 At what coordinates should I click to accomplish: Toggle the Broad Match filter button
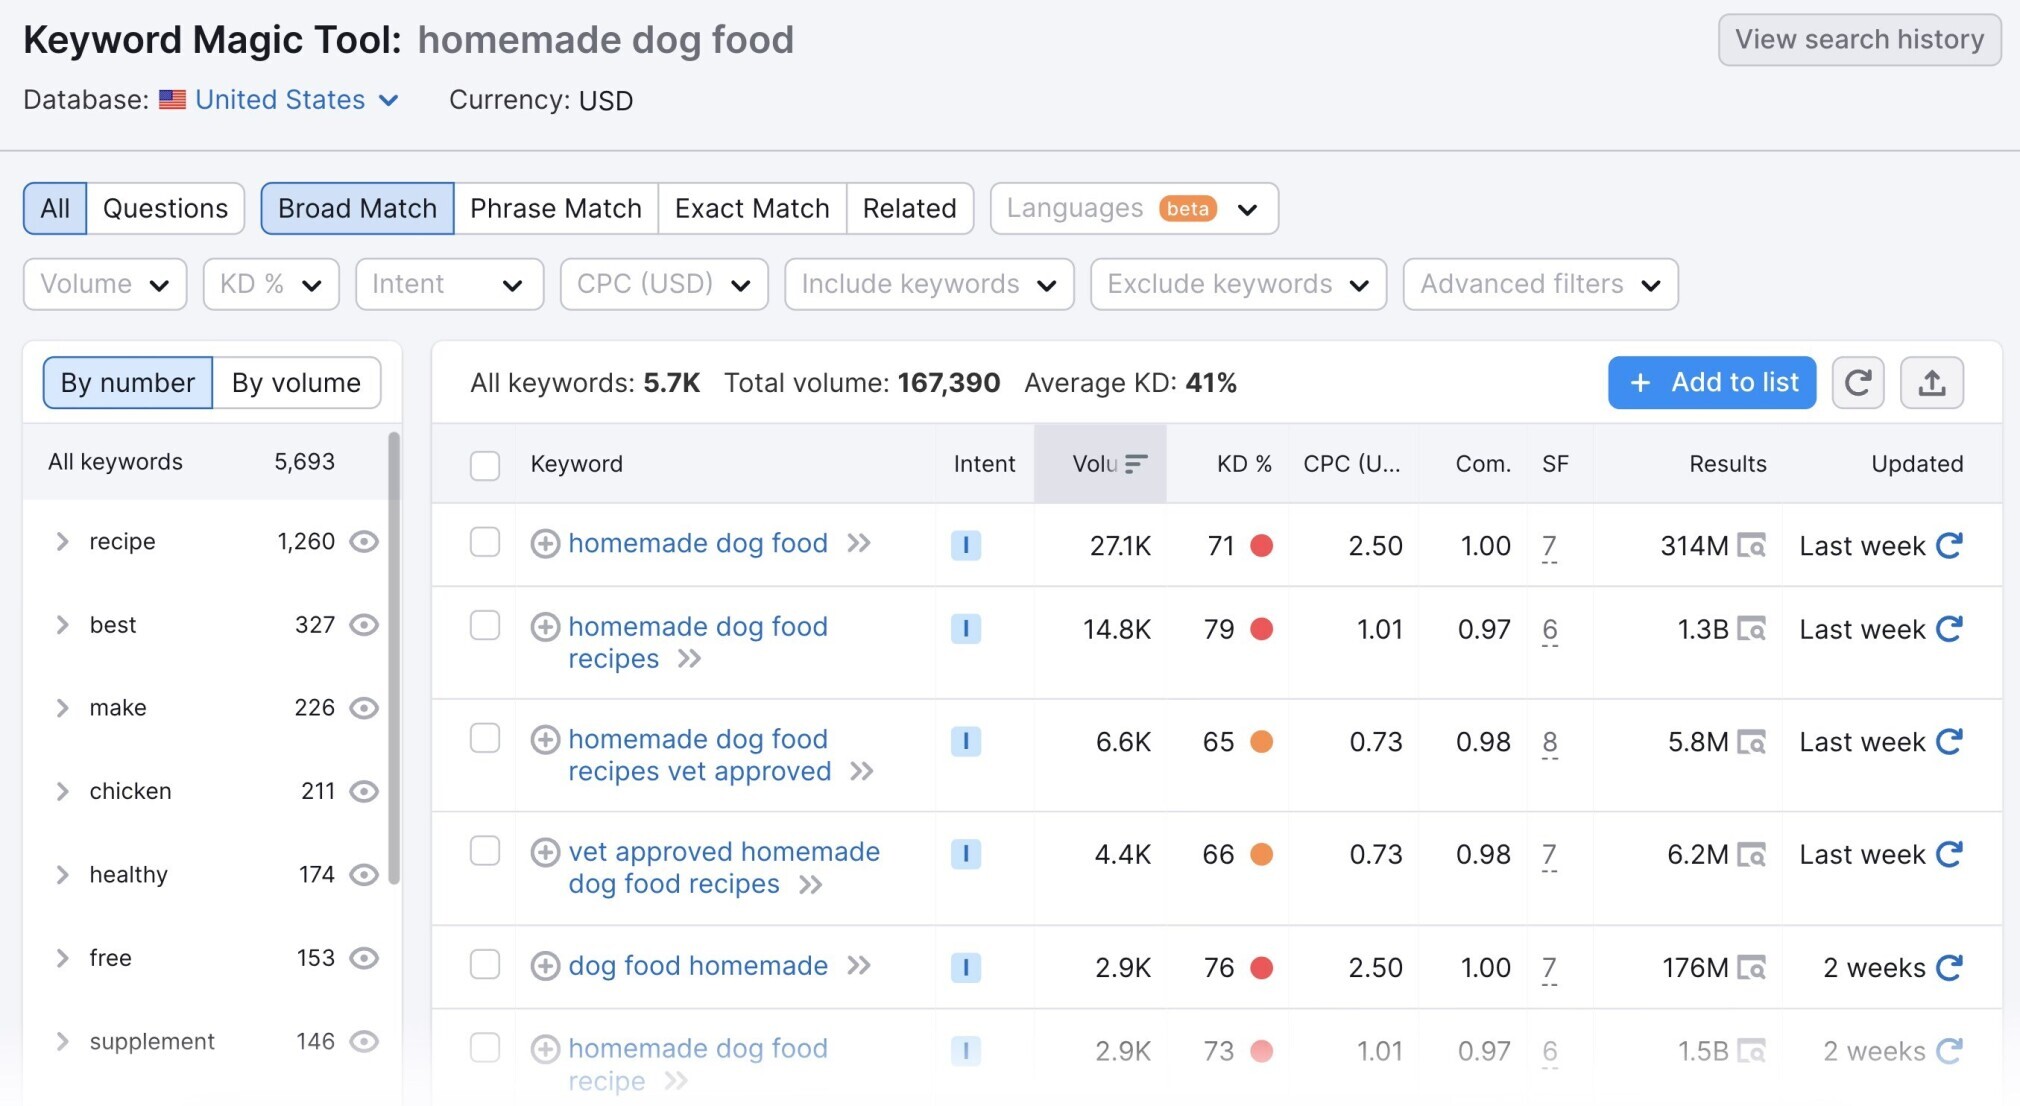357,207
